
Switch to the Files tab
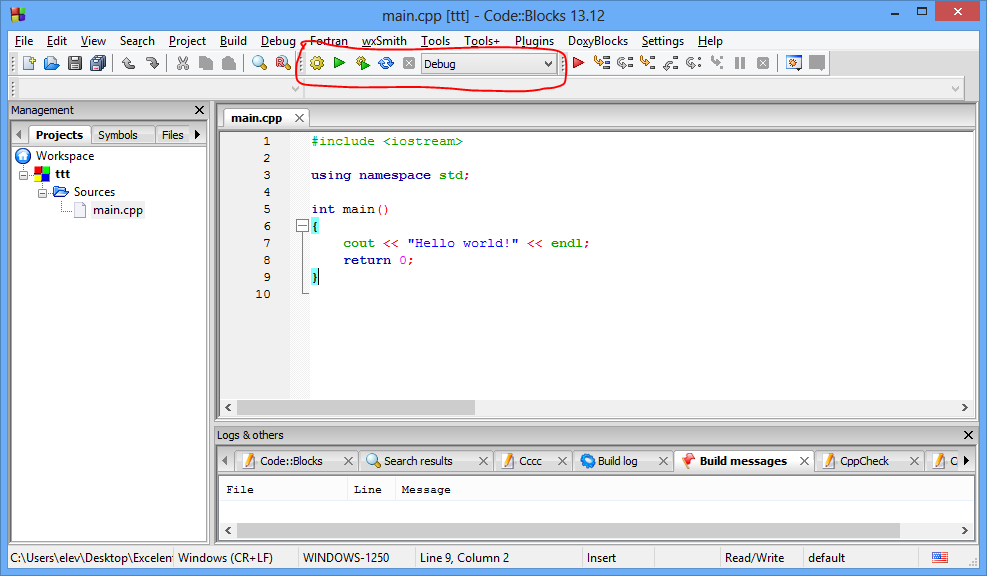click(x=172, y=135)
